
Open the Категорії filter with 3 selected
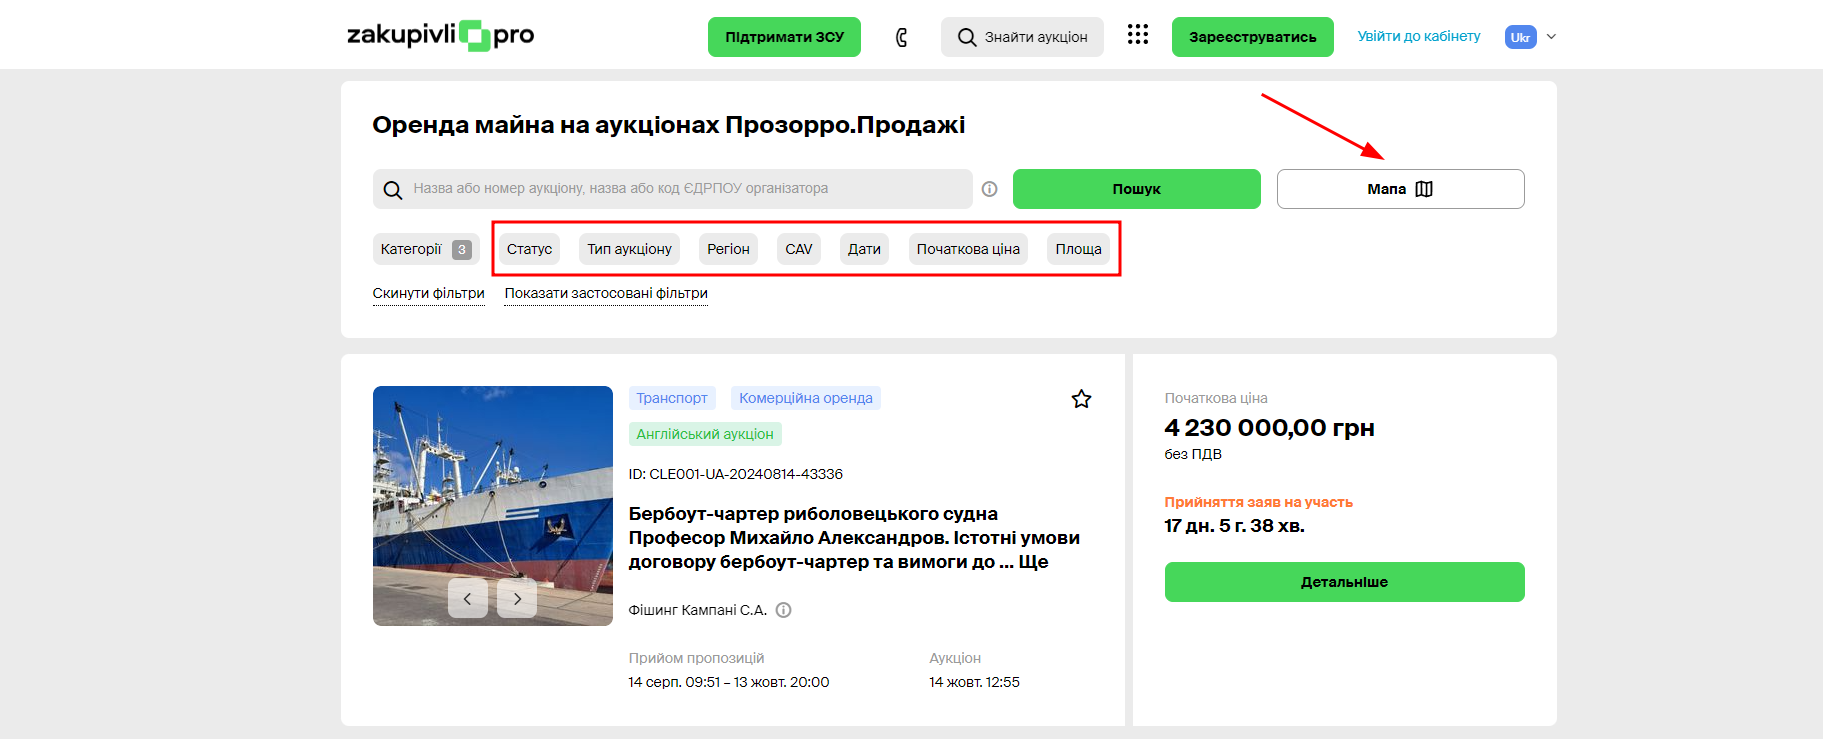pos(425,249)
